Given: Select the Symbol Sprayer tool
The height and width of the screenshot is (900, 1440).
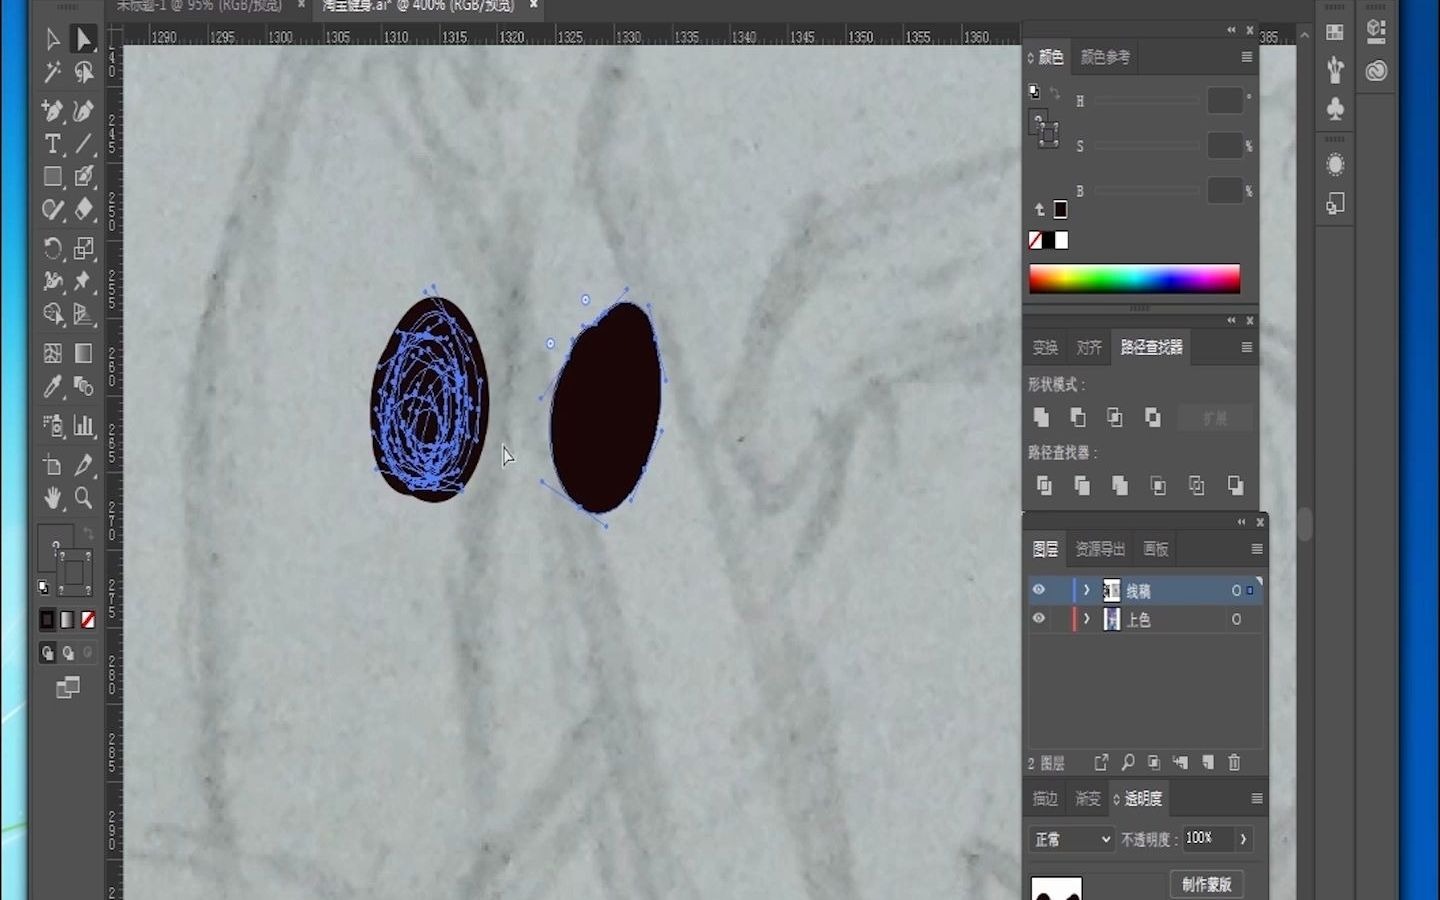Looking at the screenshot, I should click(x=53, y=426).
